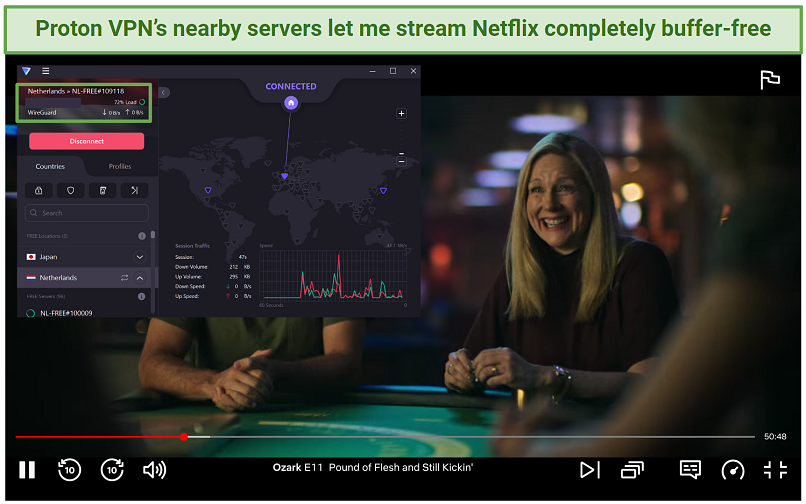Click the Netflix red playhead scrubber
806x504 pixels.
(184, 437)
